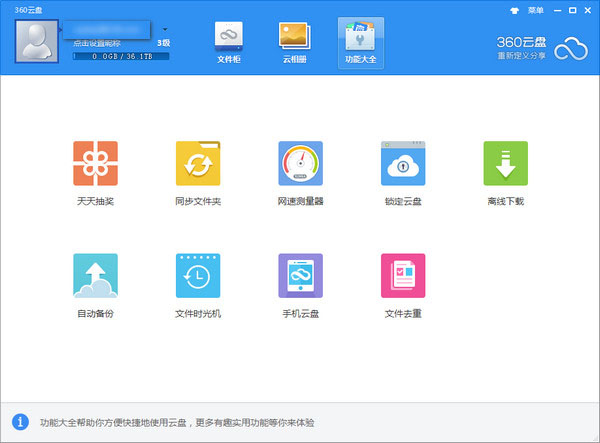
Task: Select the 功能大全 features tab
Action: pyautogui.click(x=360, y=42)
